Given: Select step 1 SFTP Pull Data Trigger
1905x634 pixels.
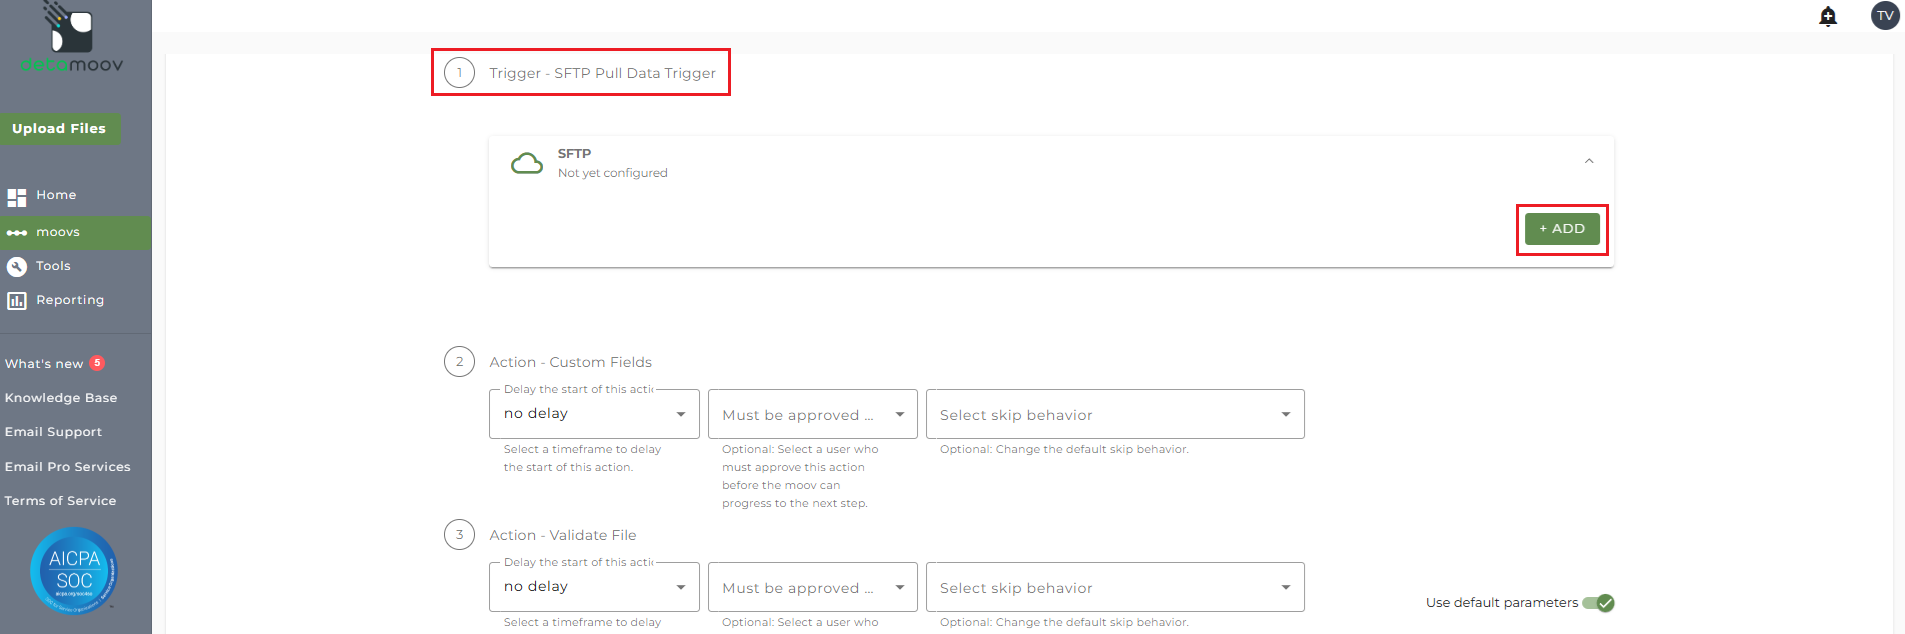Looking at the screenshot, I should point(602,73).
